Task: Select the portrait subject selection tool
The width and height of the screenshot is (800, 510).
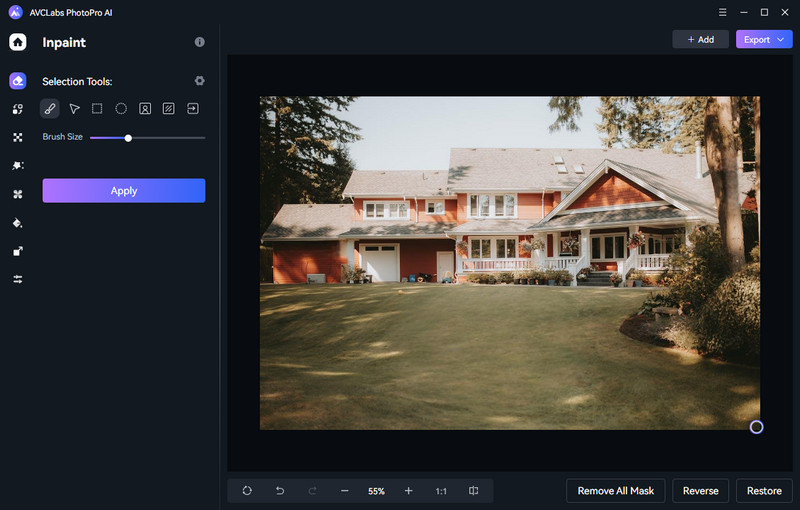Action: pos(145,109)
